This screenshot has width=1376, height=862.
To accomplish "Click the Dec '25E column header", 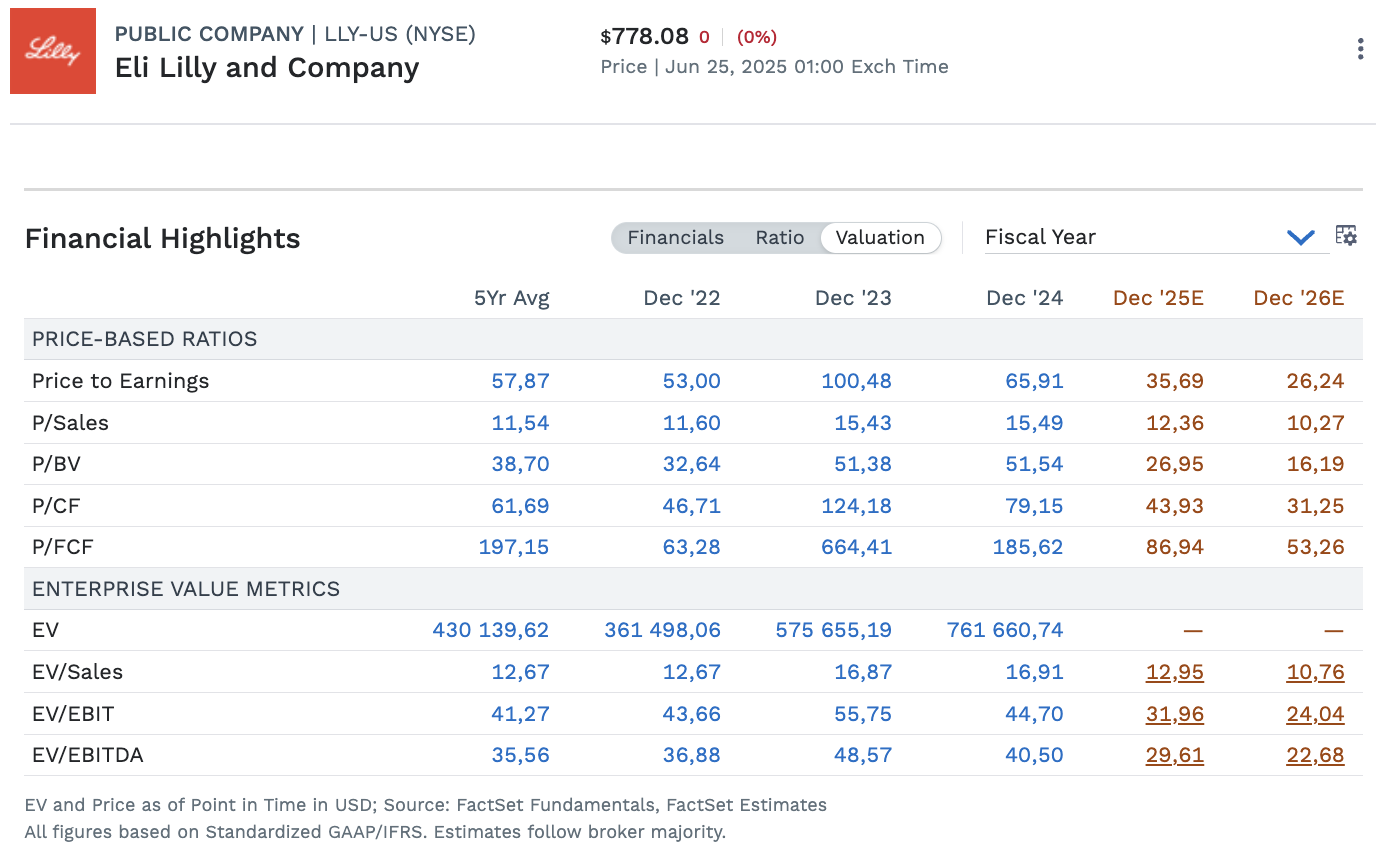I will pos(1158,298).
